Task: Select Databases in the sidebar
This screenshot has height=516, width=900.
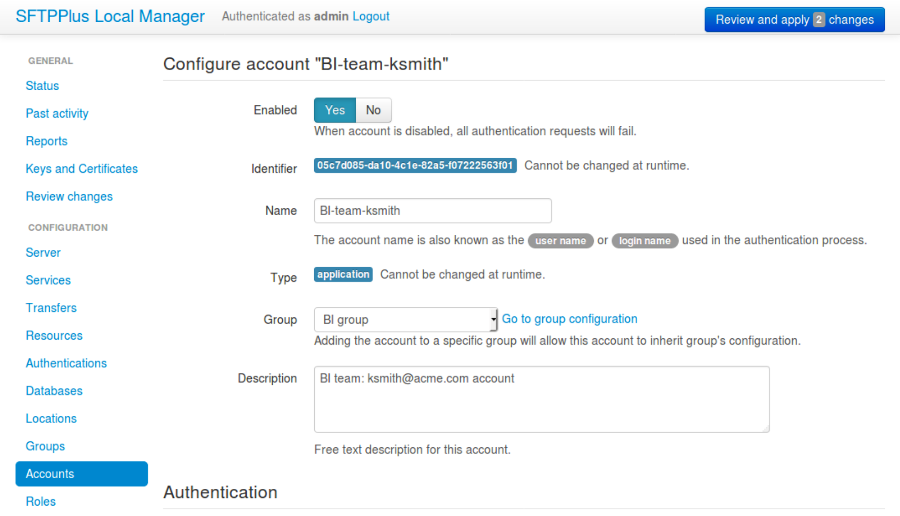Action: click(x=54, y=391)
